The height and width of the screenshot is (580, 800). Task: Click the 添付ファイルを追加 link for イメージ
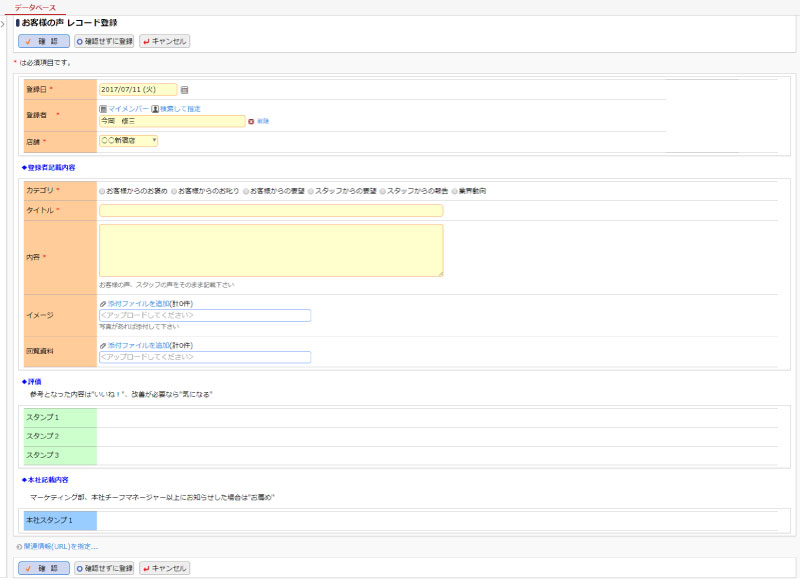tap(138, 302)
